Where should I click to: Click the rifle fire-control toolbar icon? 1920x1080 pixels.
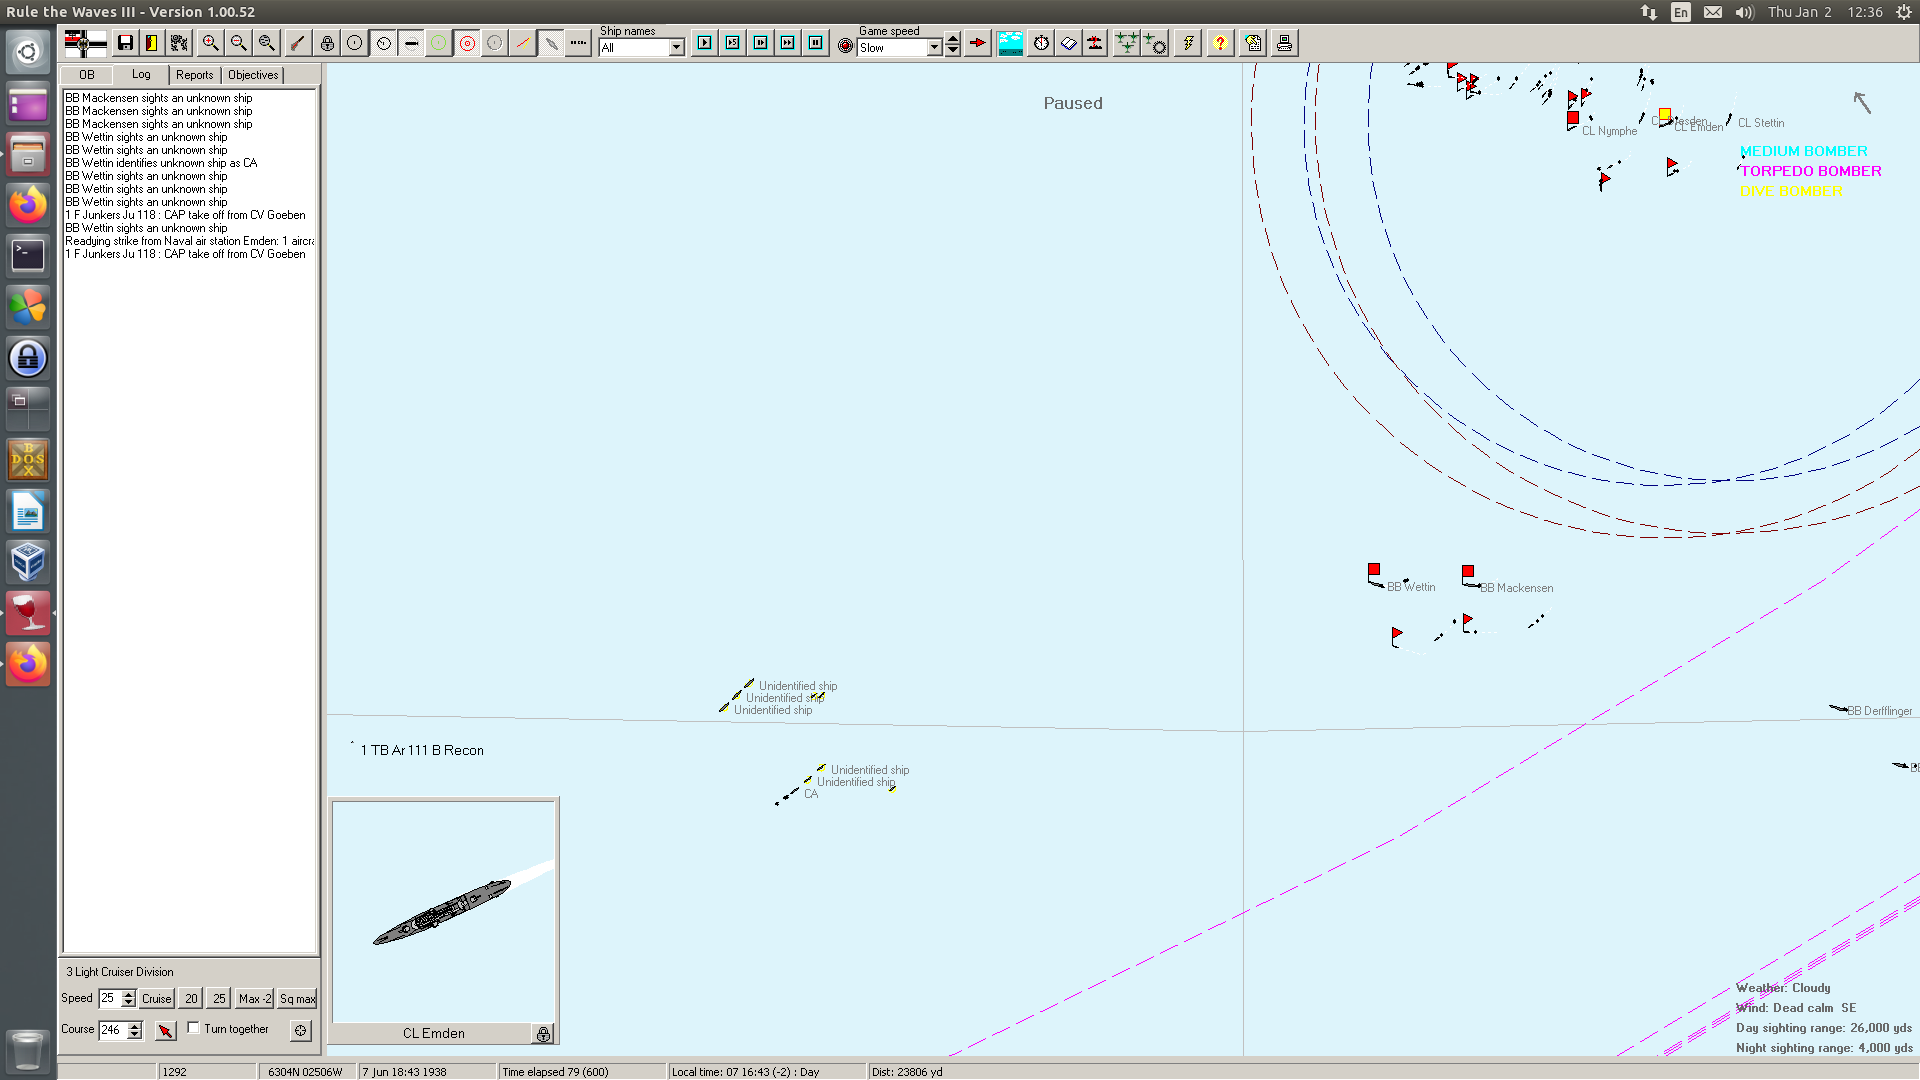pos(297,43)
